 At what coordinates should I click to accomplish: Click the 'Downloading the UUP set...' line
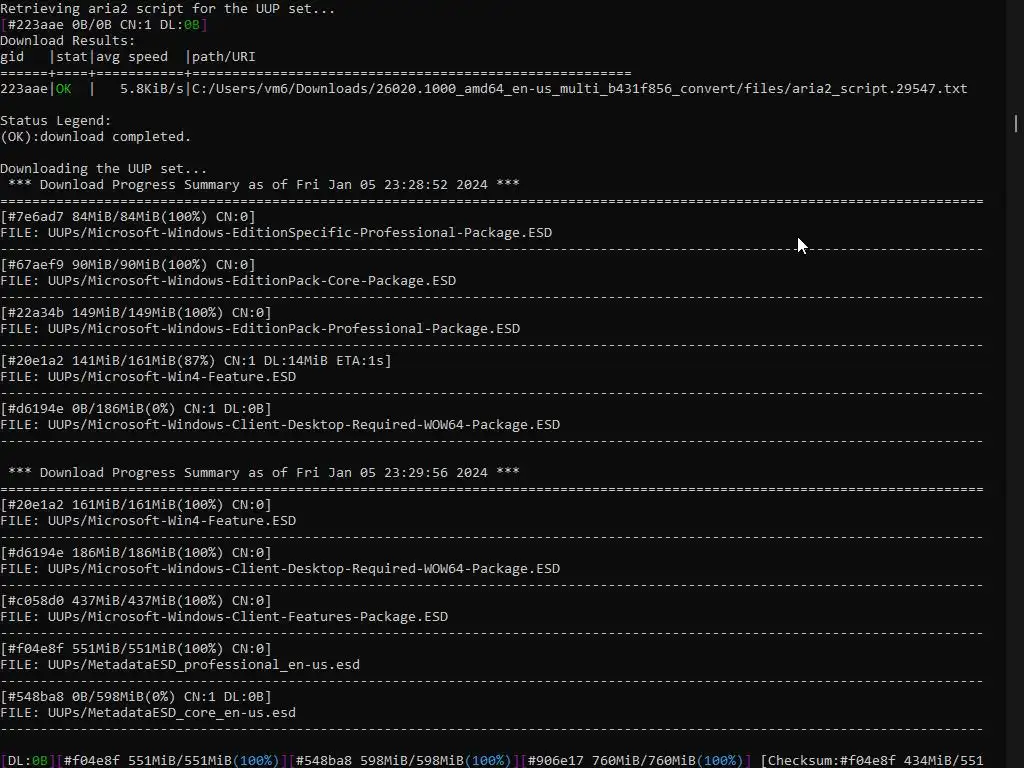[x=103, y=168]
